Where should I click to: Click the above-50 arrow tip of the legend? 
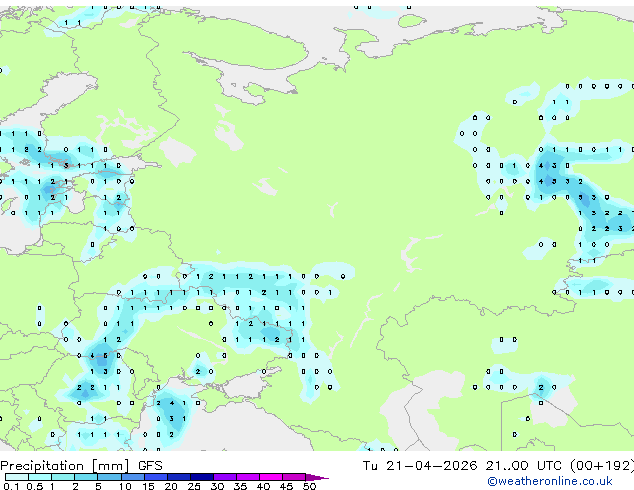(x=317, y=477)
